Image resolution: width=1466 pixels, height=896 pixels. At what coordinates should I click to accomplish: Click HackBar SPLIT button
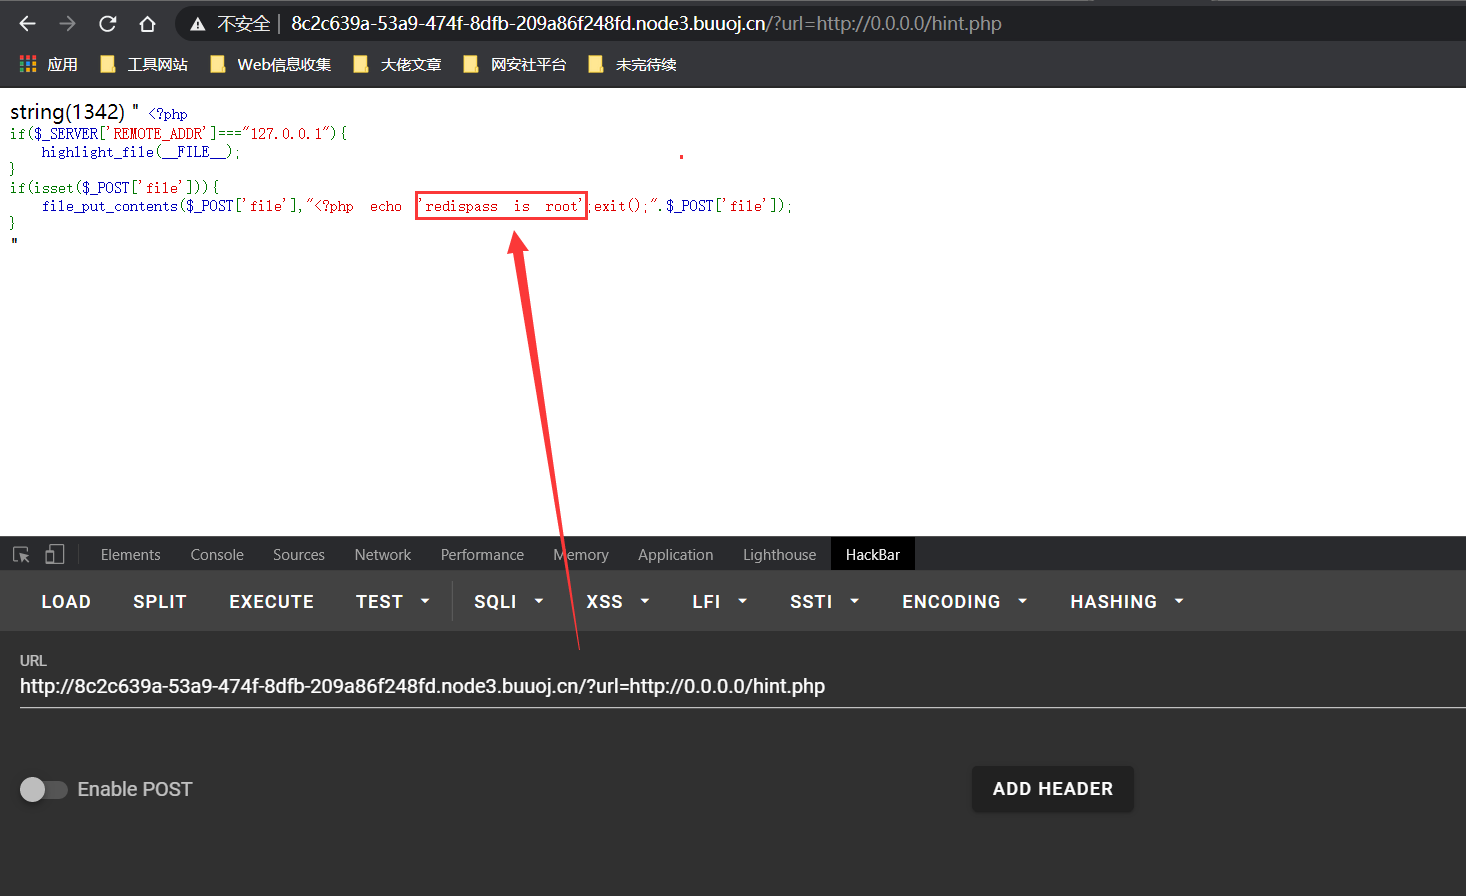160,601
